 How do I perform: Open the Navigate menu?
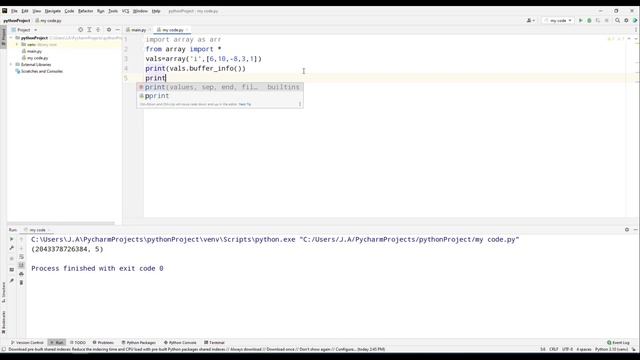[53, 11]
